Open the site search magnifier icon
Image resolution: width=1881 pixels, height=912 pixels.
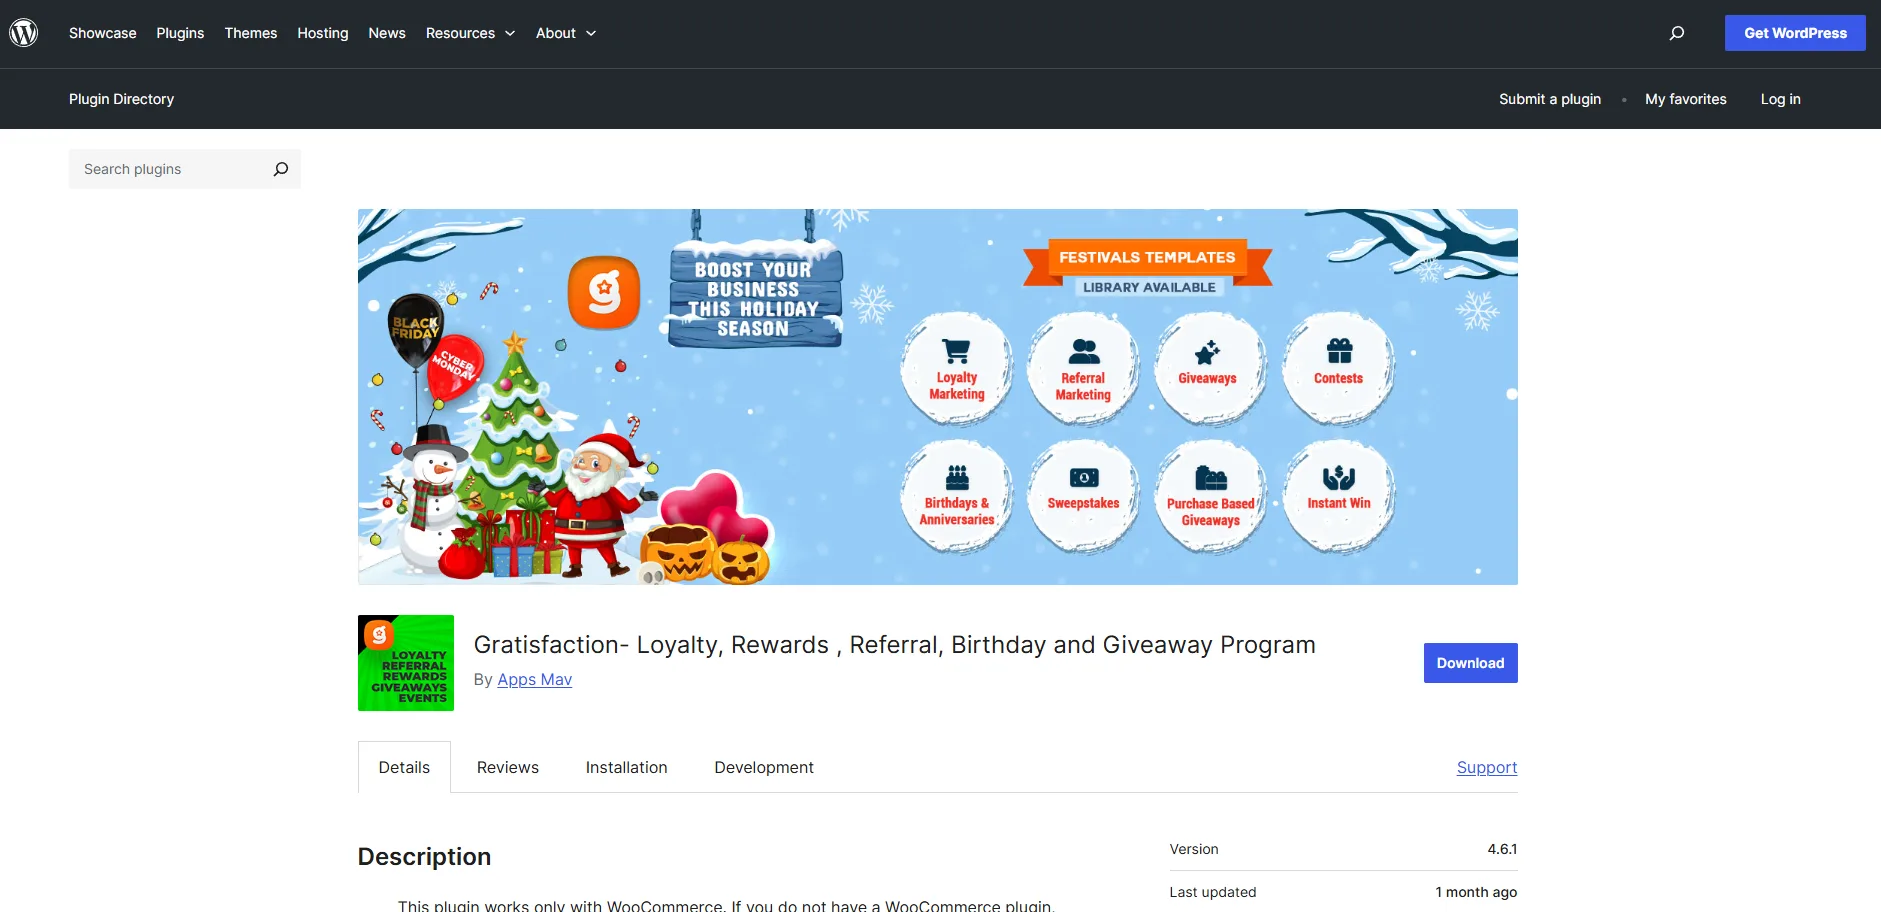[1677, 33]
